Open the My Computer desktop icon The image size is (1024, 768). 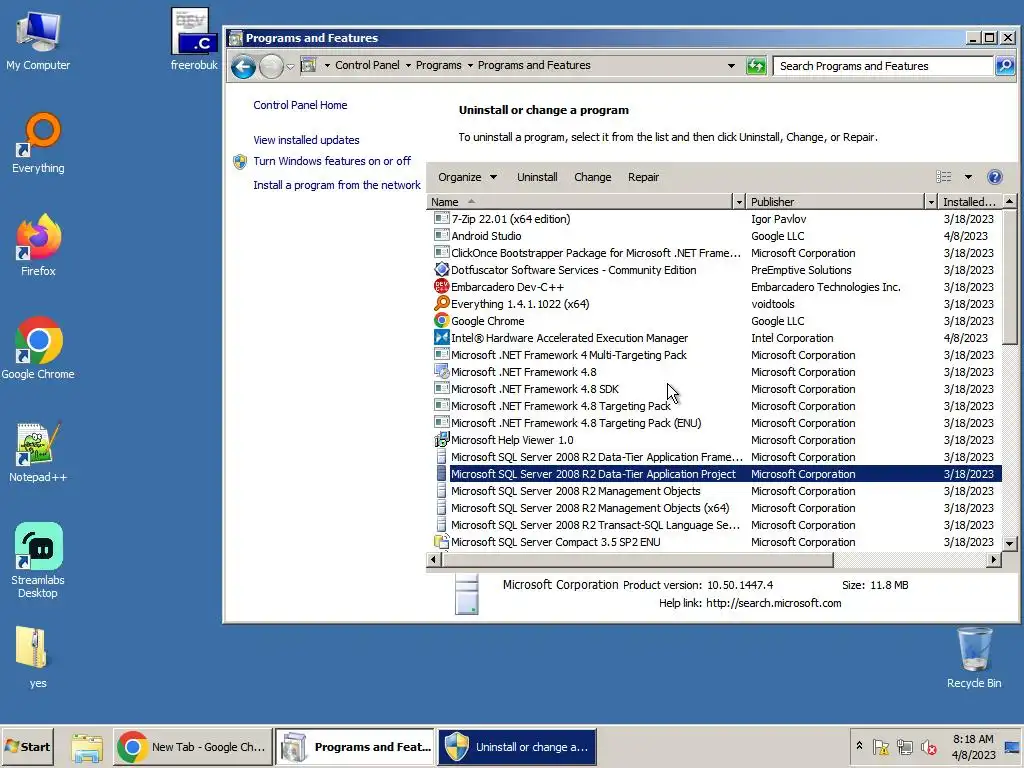[x=38, y=41]
